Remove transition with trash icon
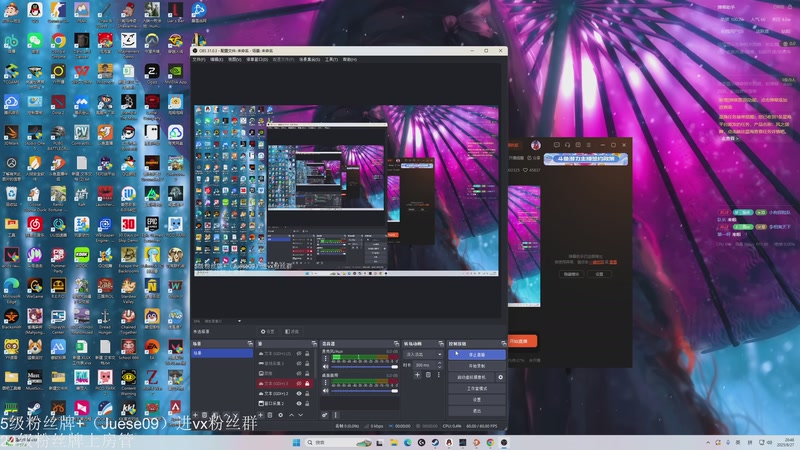Viewport: 800px width, 450px height. [x=428, y=374]
